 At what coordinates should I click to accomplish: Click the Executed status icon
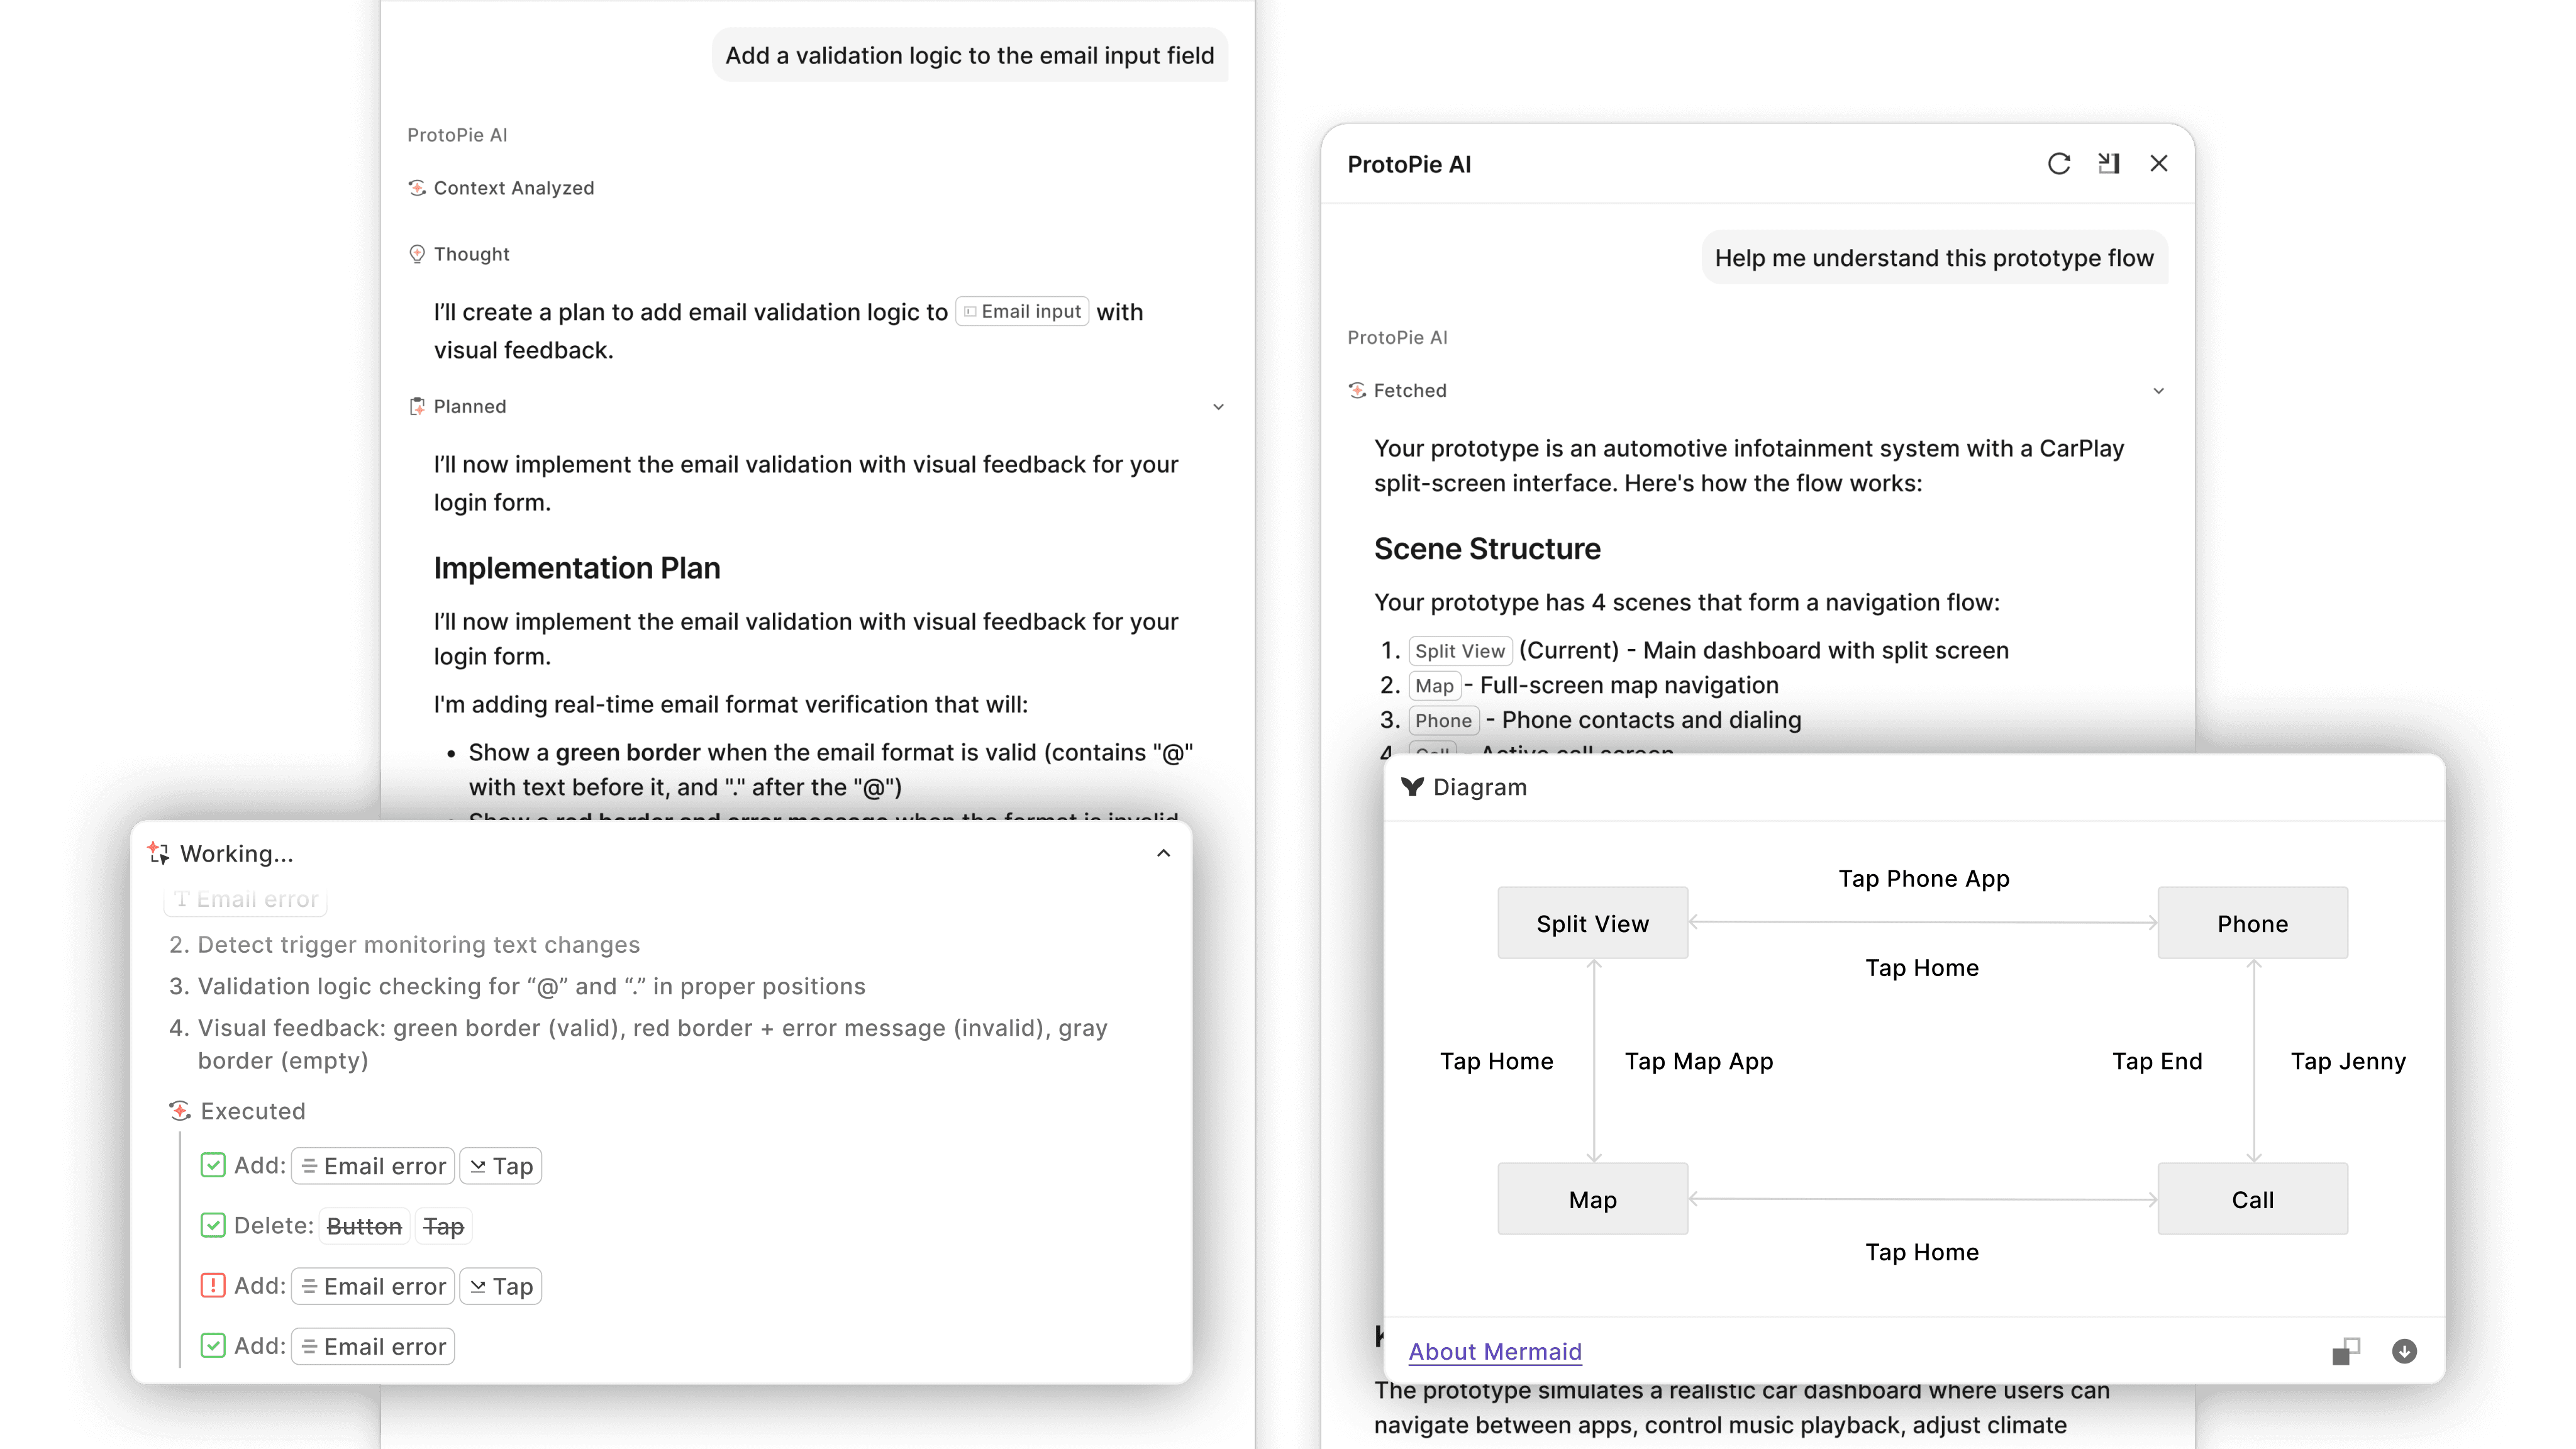(x=180, y=1111)
